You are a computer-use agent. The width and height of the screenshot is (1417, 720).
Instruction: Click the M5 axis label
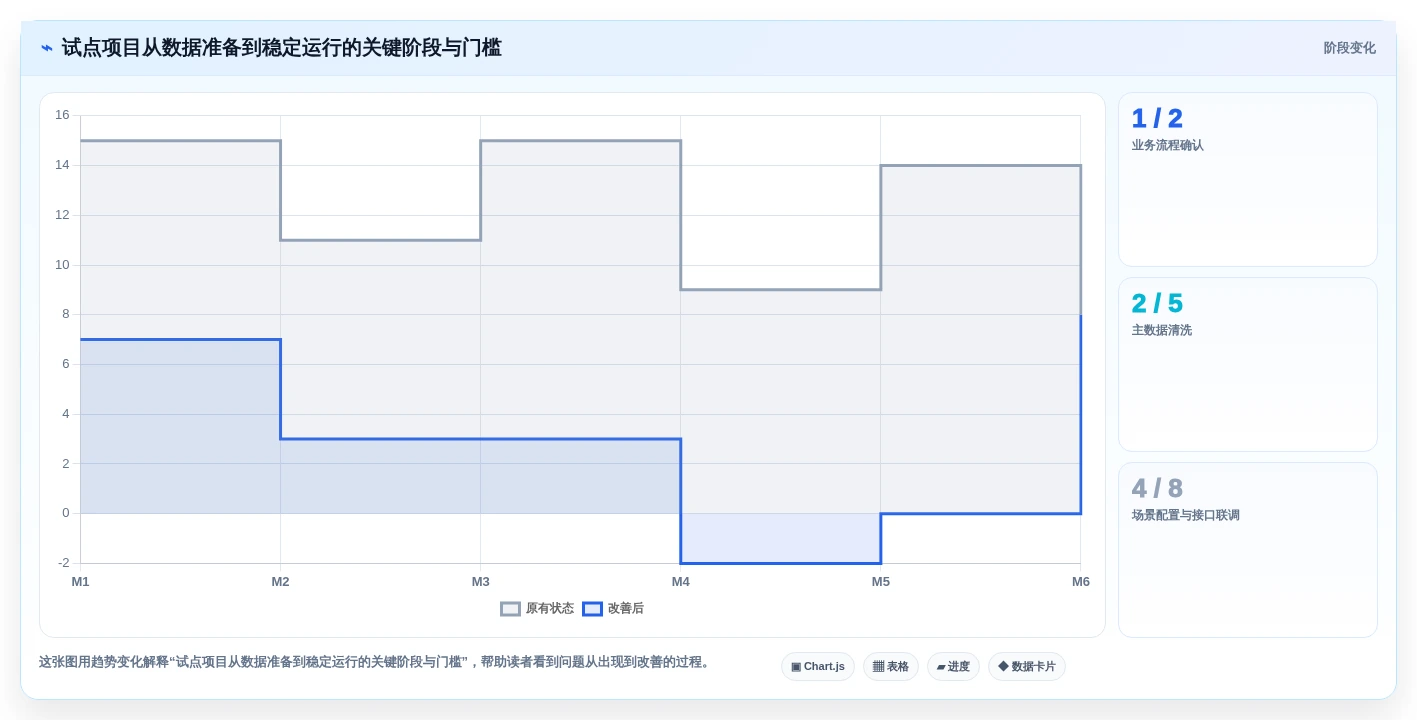[880, 582]
